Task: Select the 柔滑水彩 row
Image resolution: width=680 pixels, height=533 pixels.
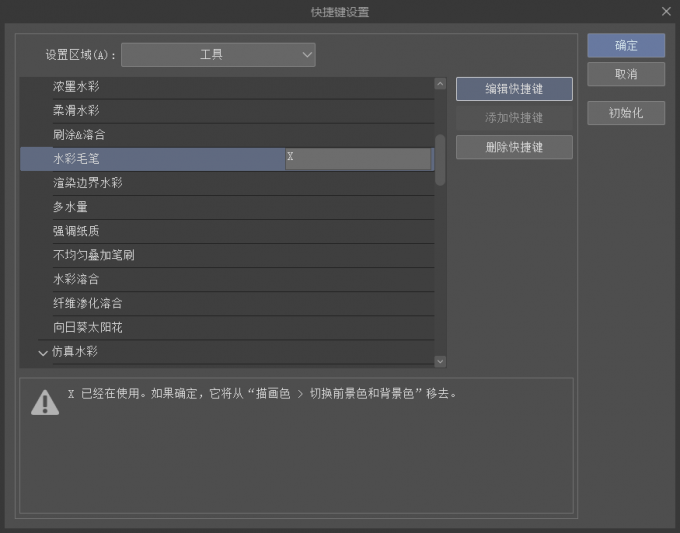Action: [x=227, y=111]
